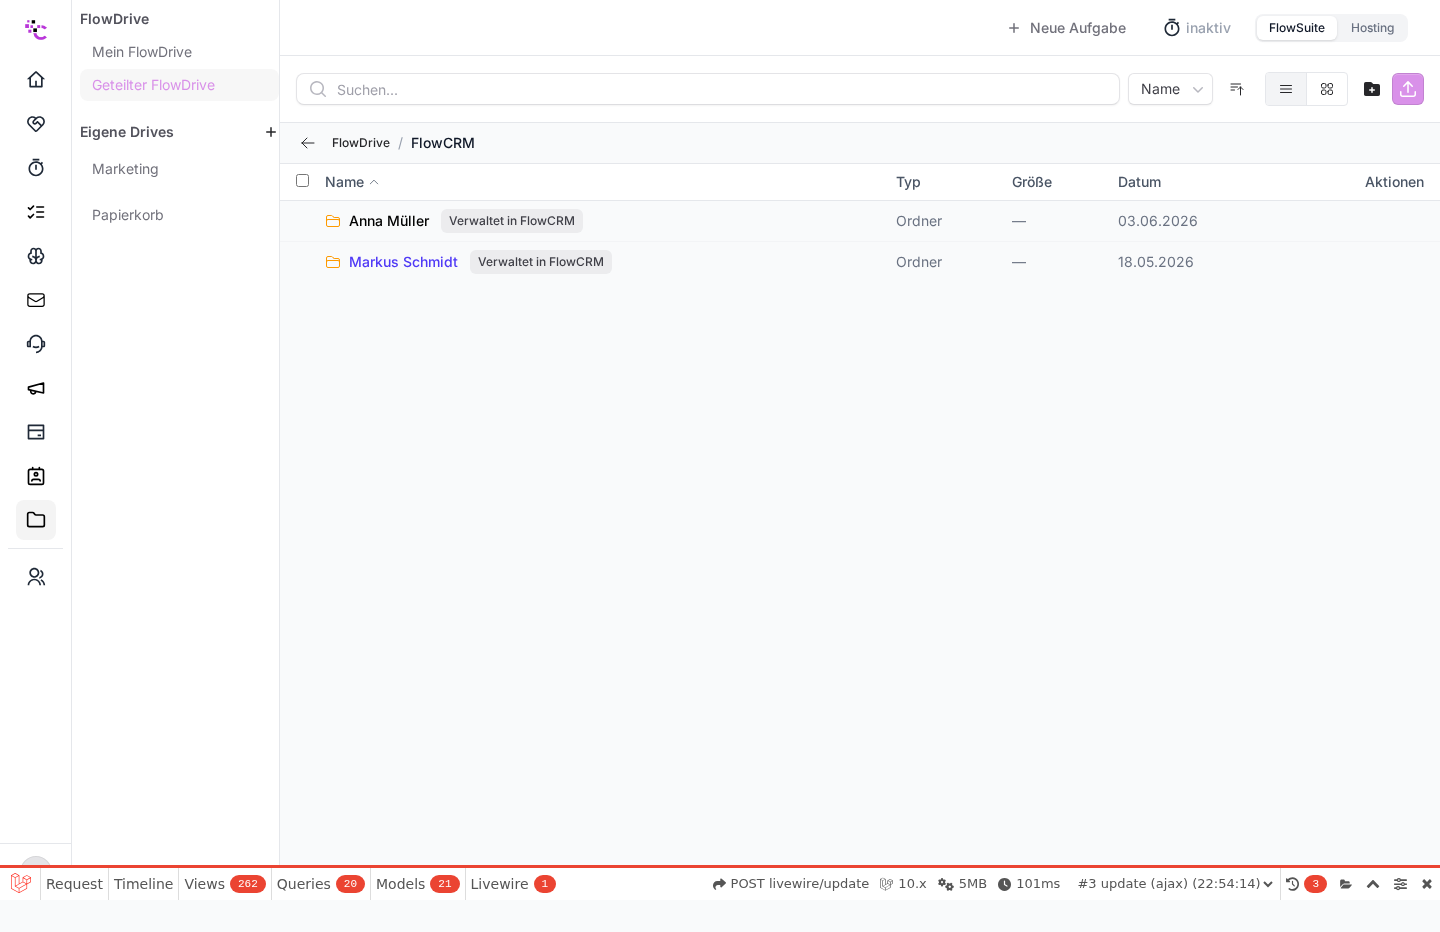Click the Typ column header
1440x932 pixels.
(908, 182)
